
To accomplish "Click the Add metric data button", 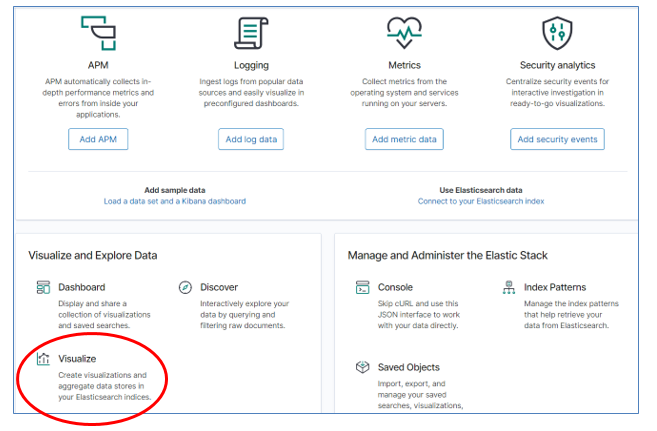I will (404, 139).
